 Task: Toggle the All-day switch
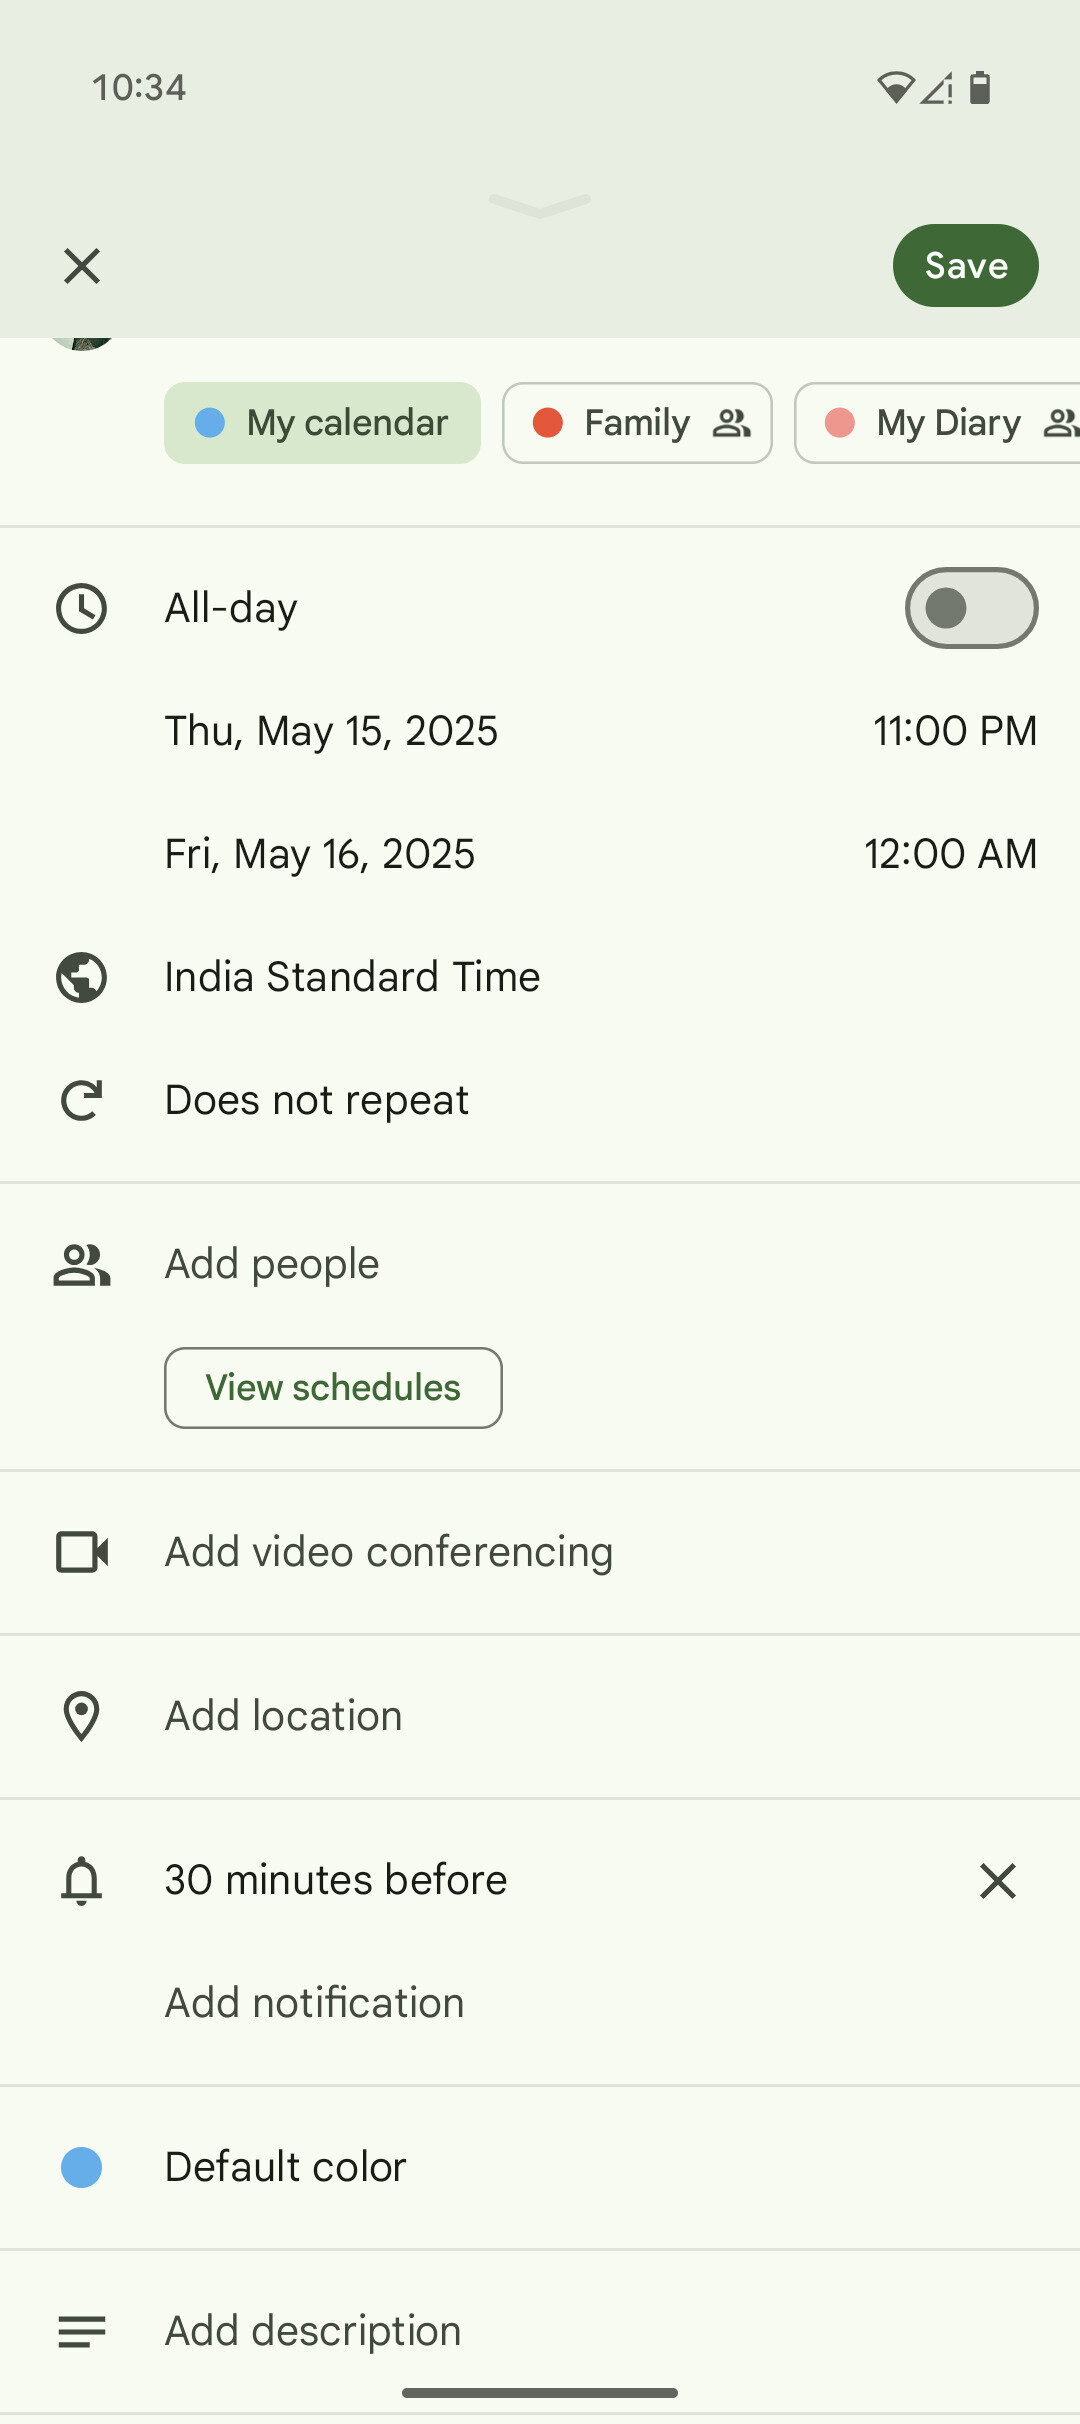pyautogui.click(x=970, y=608)
